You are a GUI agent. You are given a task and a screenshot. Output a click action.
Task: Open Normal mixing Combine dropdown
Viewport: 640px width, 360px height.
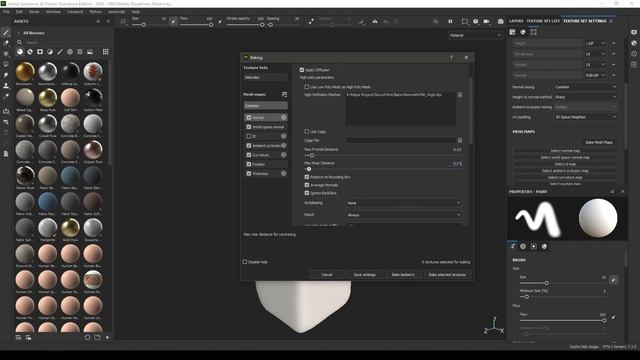pyautogui.click(x=585, y=87)
